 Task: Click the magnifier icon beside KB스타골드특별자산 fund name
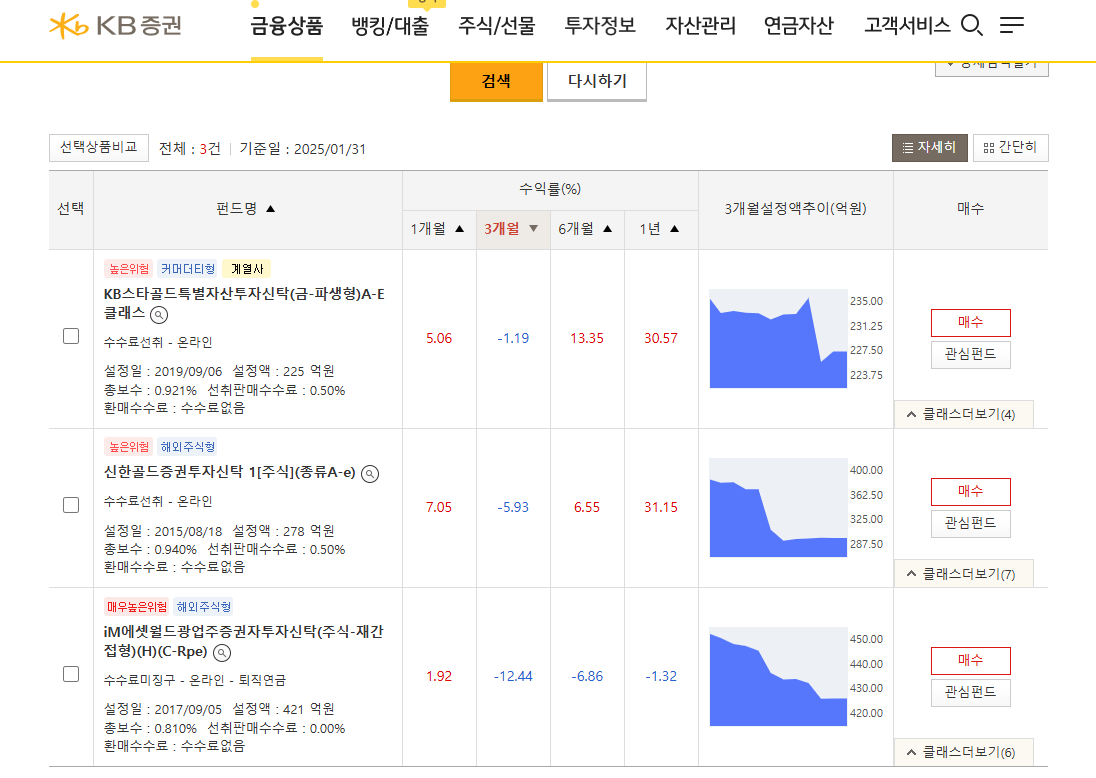tap(159, 314)
